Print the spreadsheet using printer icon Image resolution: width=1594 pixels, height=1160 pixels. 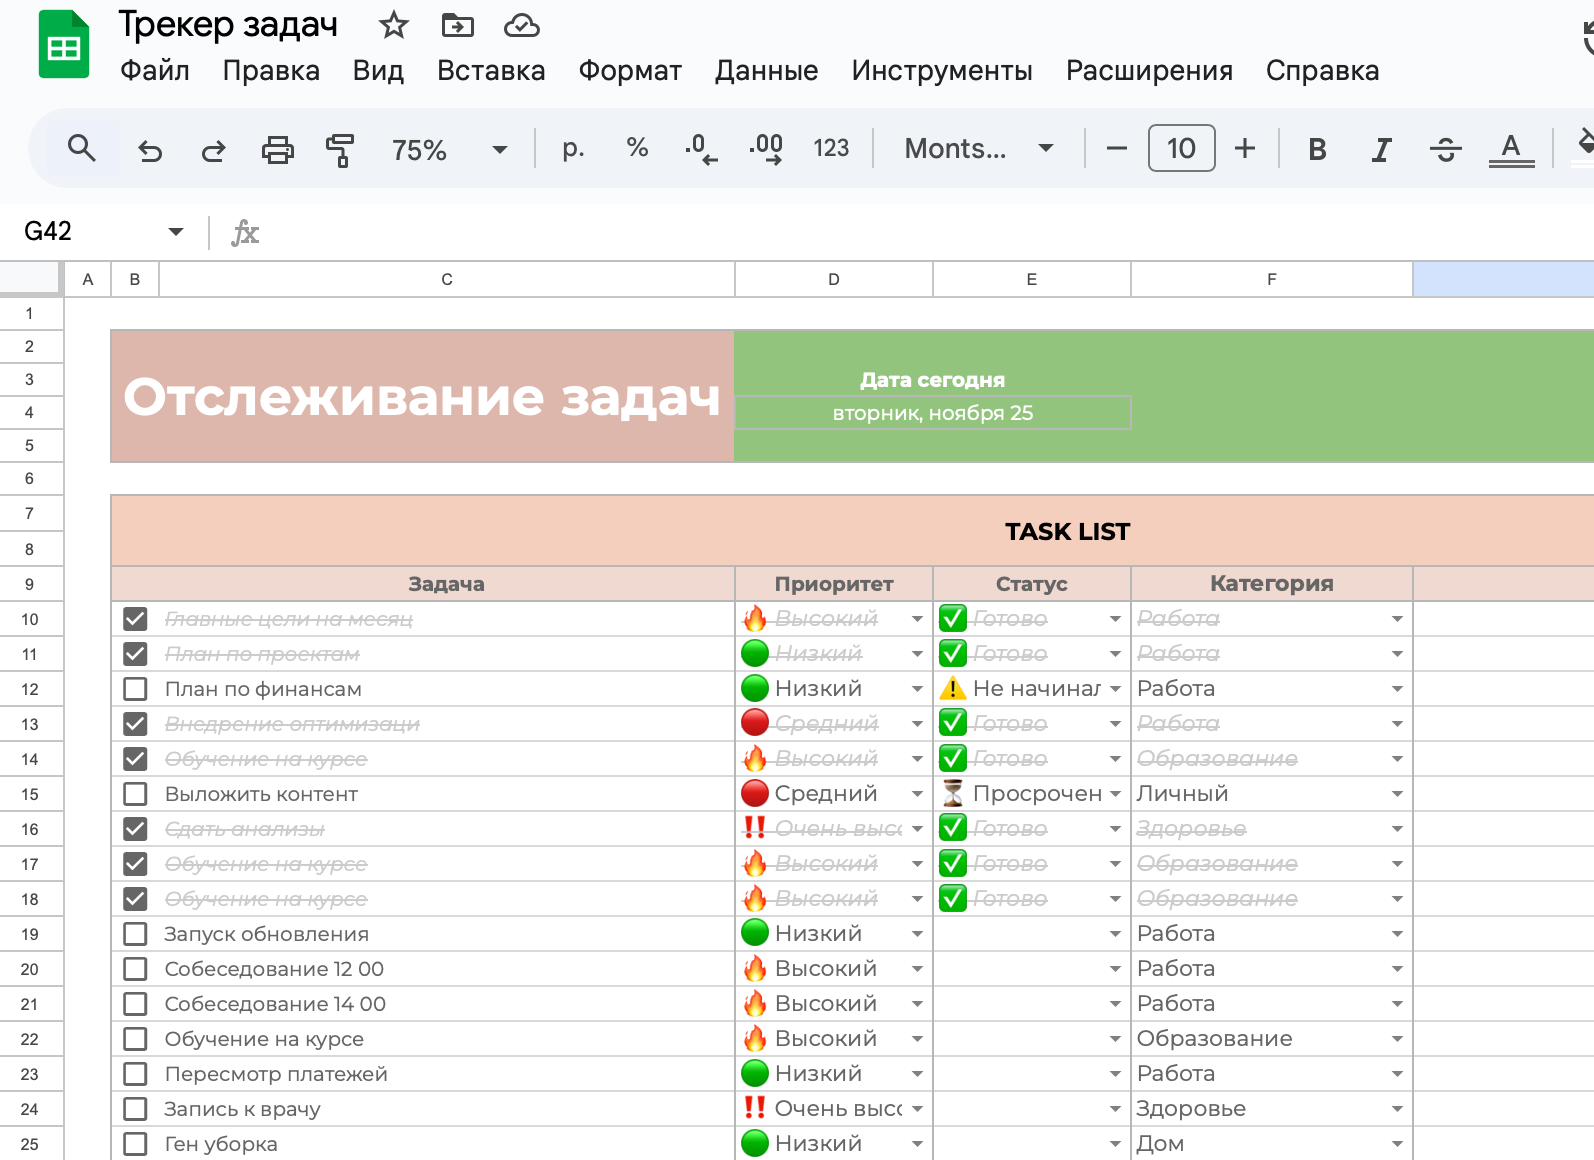tap(277, 150)
